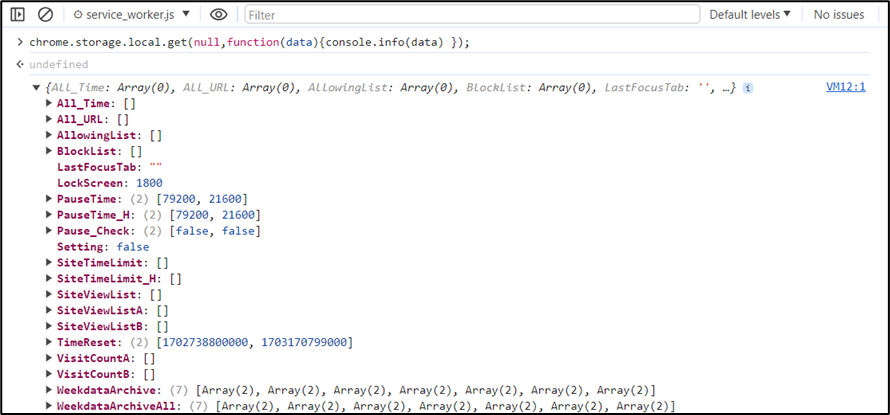
Task: Click the 1702738800000 TimeReset value
Action: 206,342
